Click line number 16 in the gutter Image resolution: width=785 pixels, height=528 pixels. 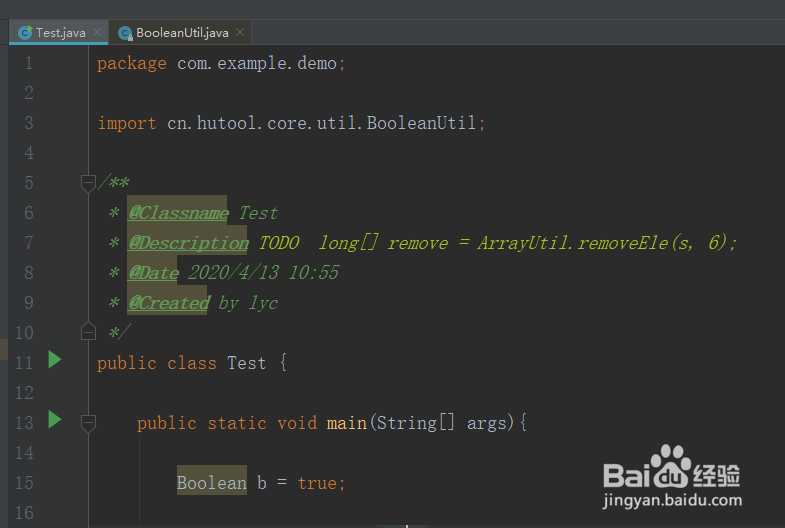pos(25,513)
